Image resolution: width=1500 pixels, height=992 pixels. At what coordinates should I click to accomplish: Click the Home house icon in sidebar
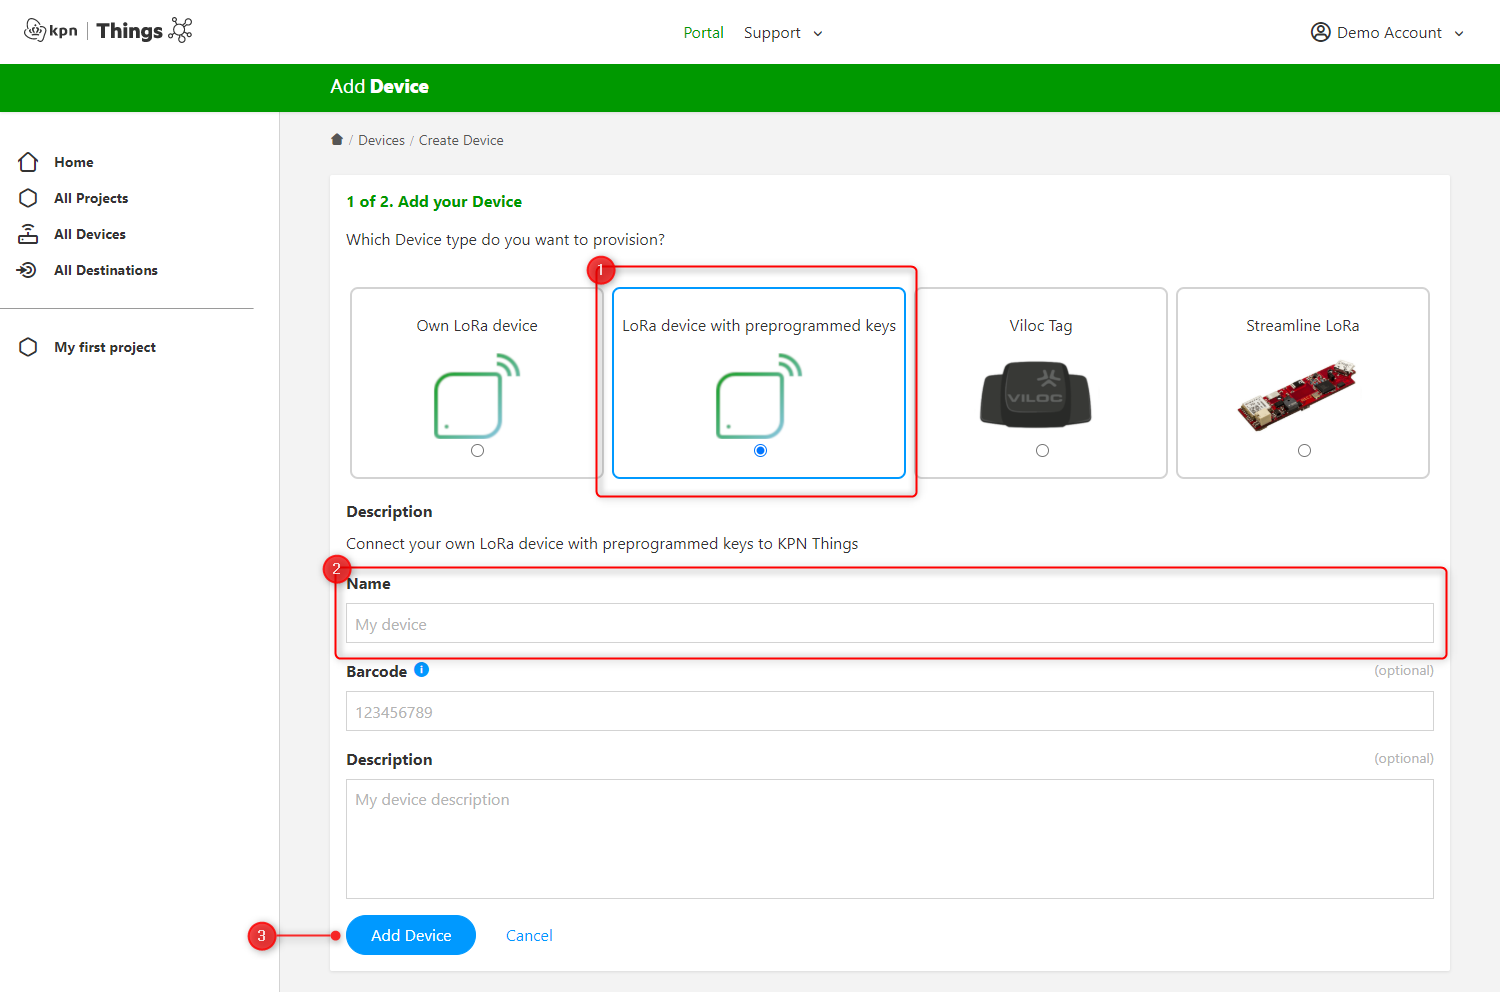coord(28,162)
